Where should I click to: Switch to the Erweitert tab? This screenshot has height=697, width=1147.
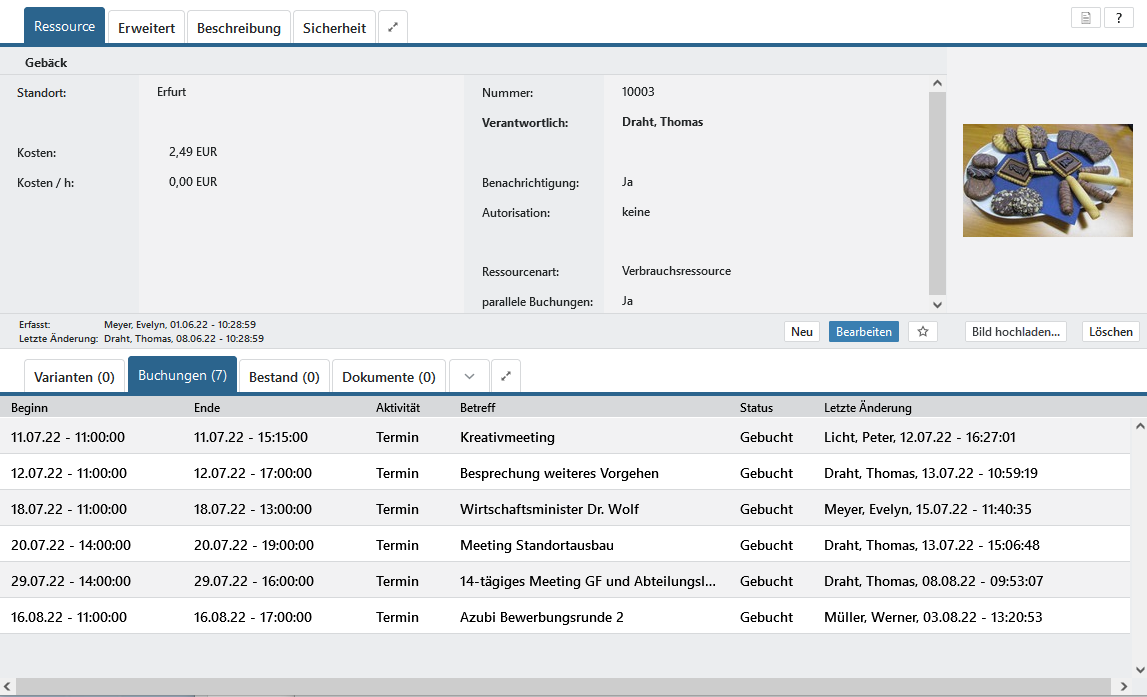click(146, 28)
